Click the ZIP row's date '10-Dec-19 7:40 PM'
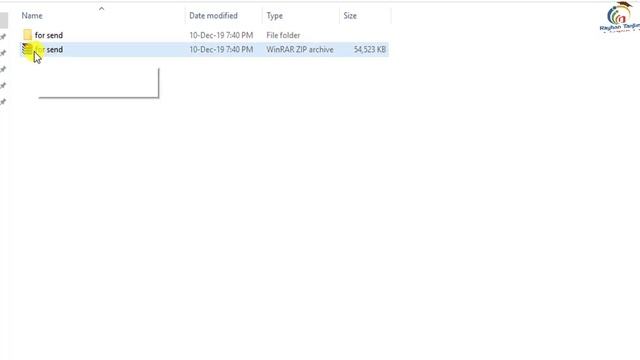This screenshot has height=360, width=640. coord(221,49)
